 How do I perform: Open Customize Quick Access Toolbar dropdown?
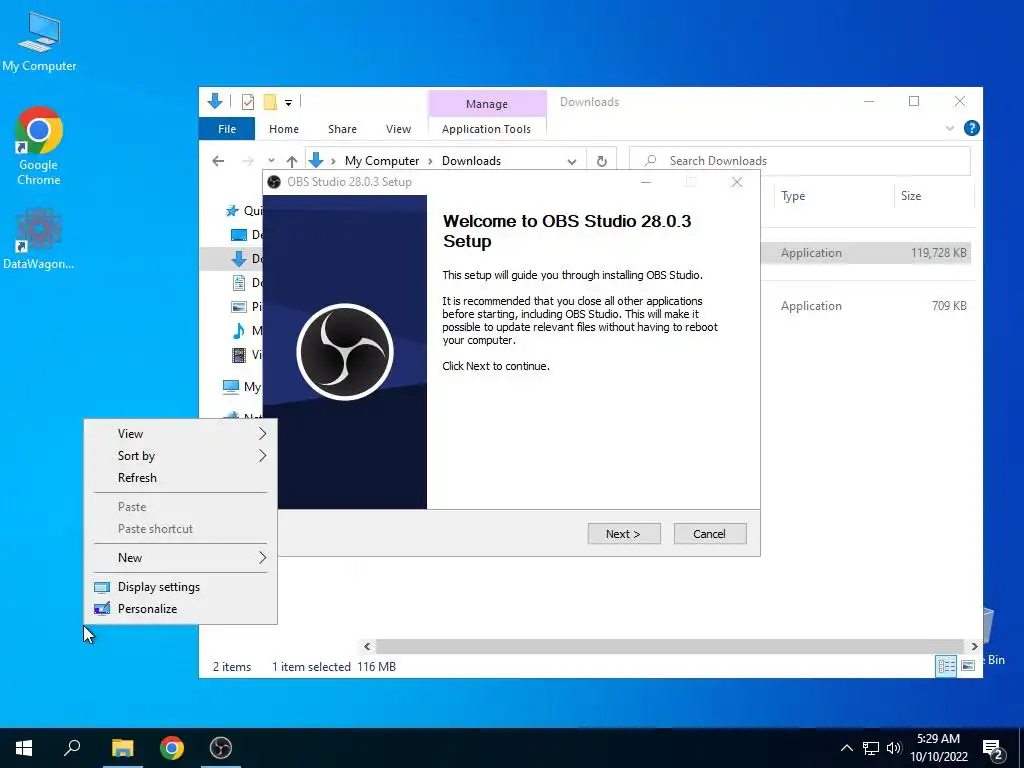(x=288, y=103)
